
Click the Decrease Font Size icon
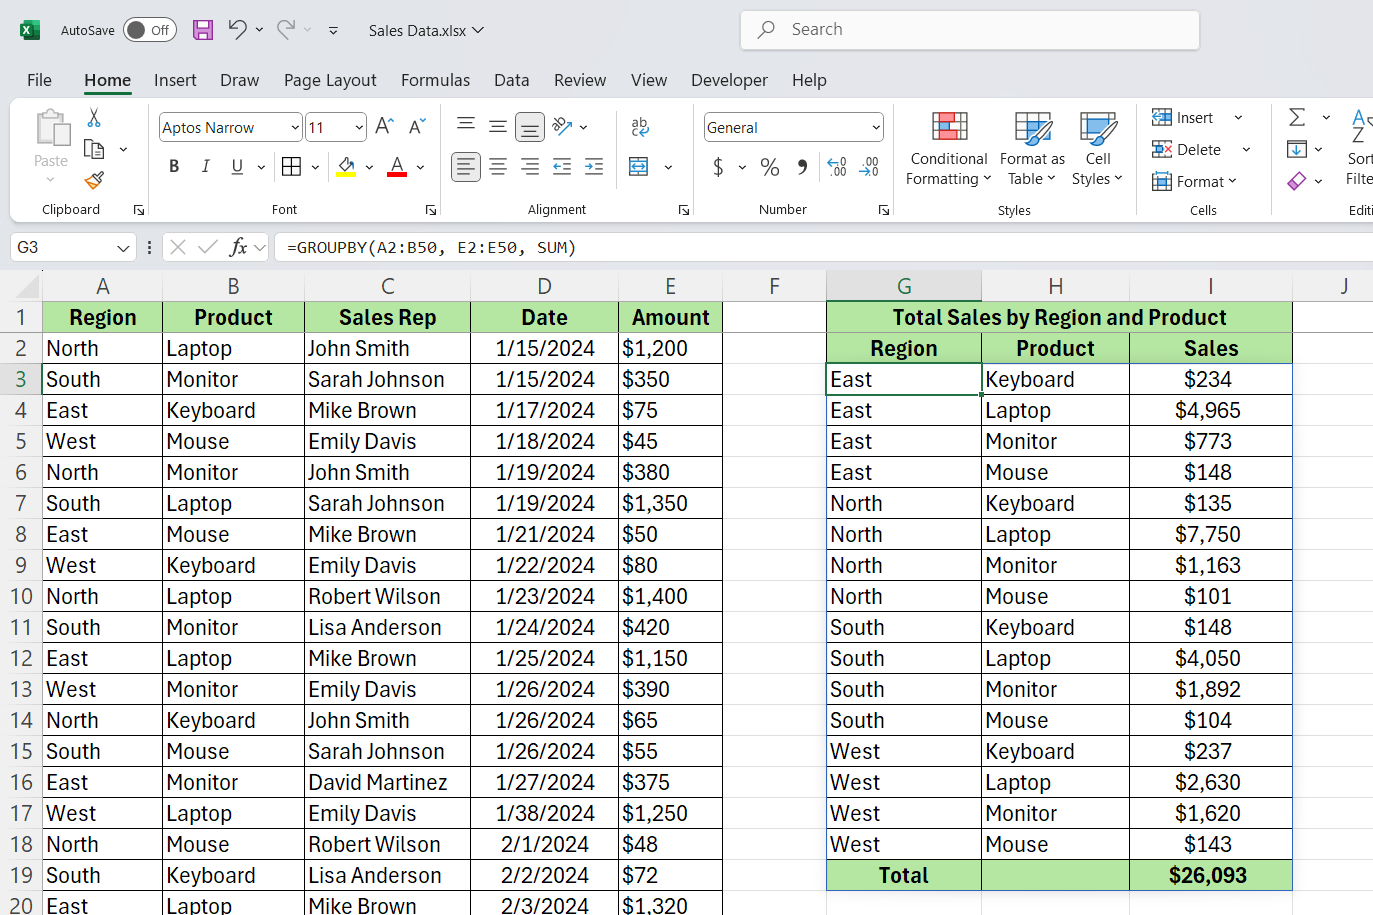pos(417,127)
